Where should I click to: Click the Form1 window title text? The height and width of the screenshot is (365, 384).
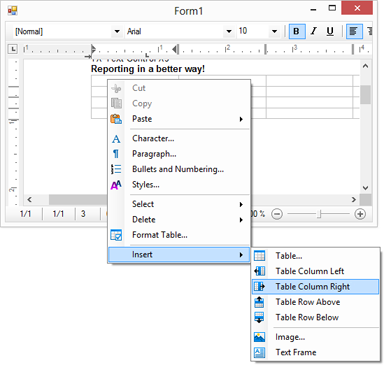point(189,11)
